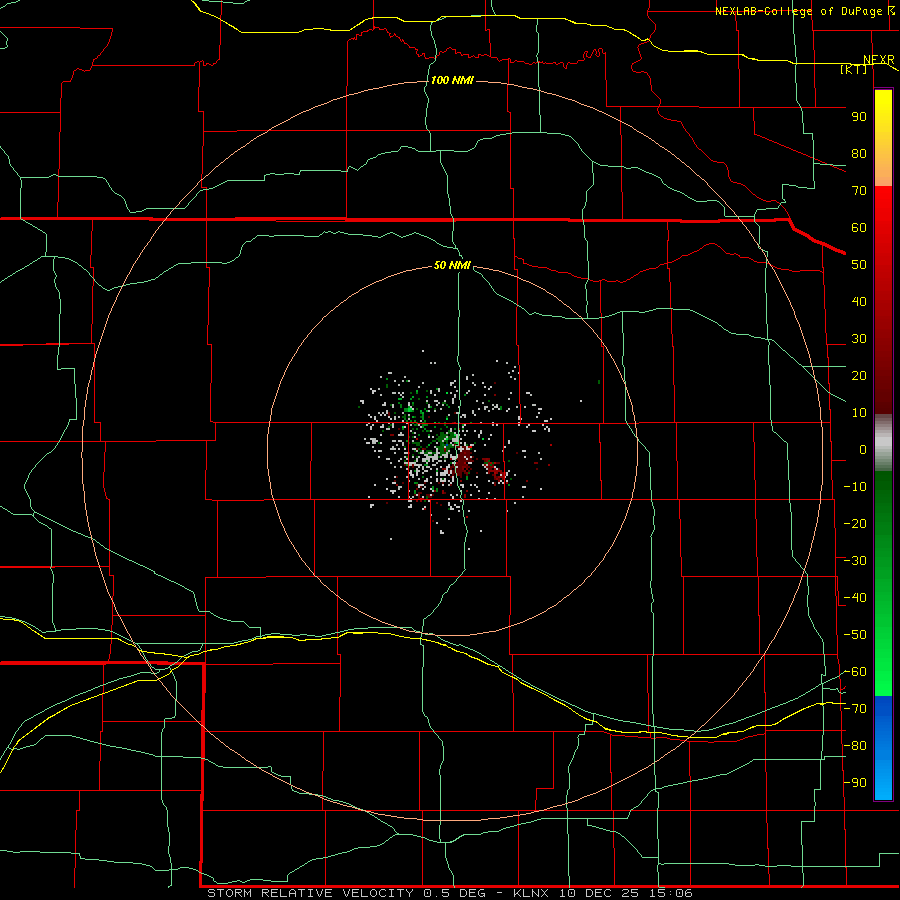The image size is (900, 900).
Task: Select the -10 value on the velocity scale
Action: [855, 487]
